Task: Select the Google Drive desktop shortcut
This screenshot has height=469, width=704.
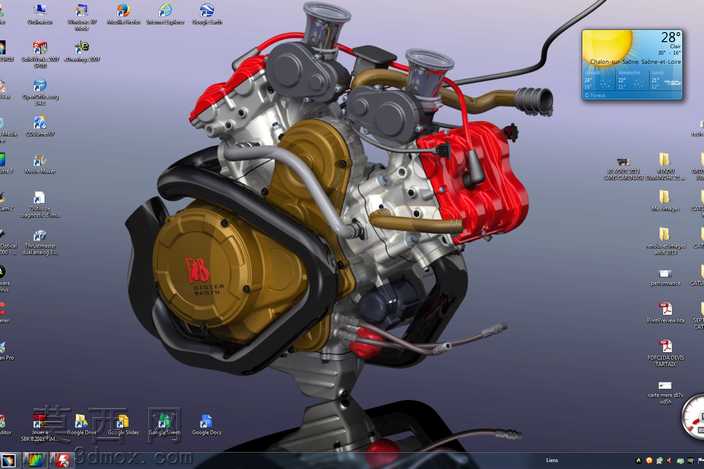Action: [x=81, y=424]
